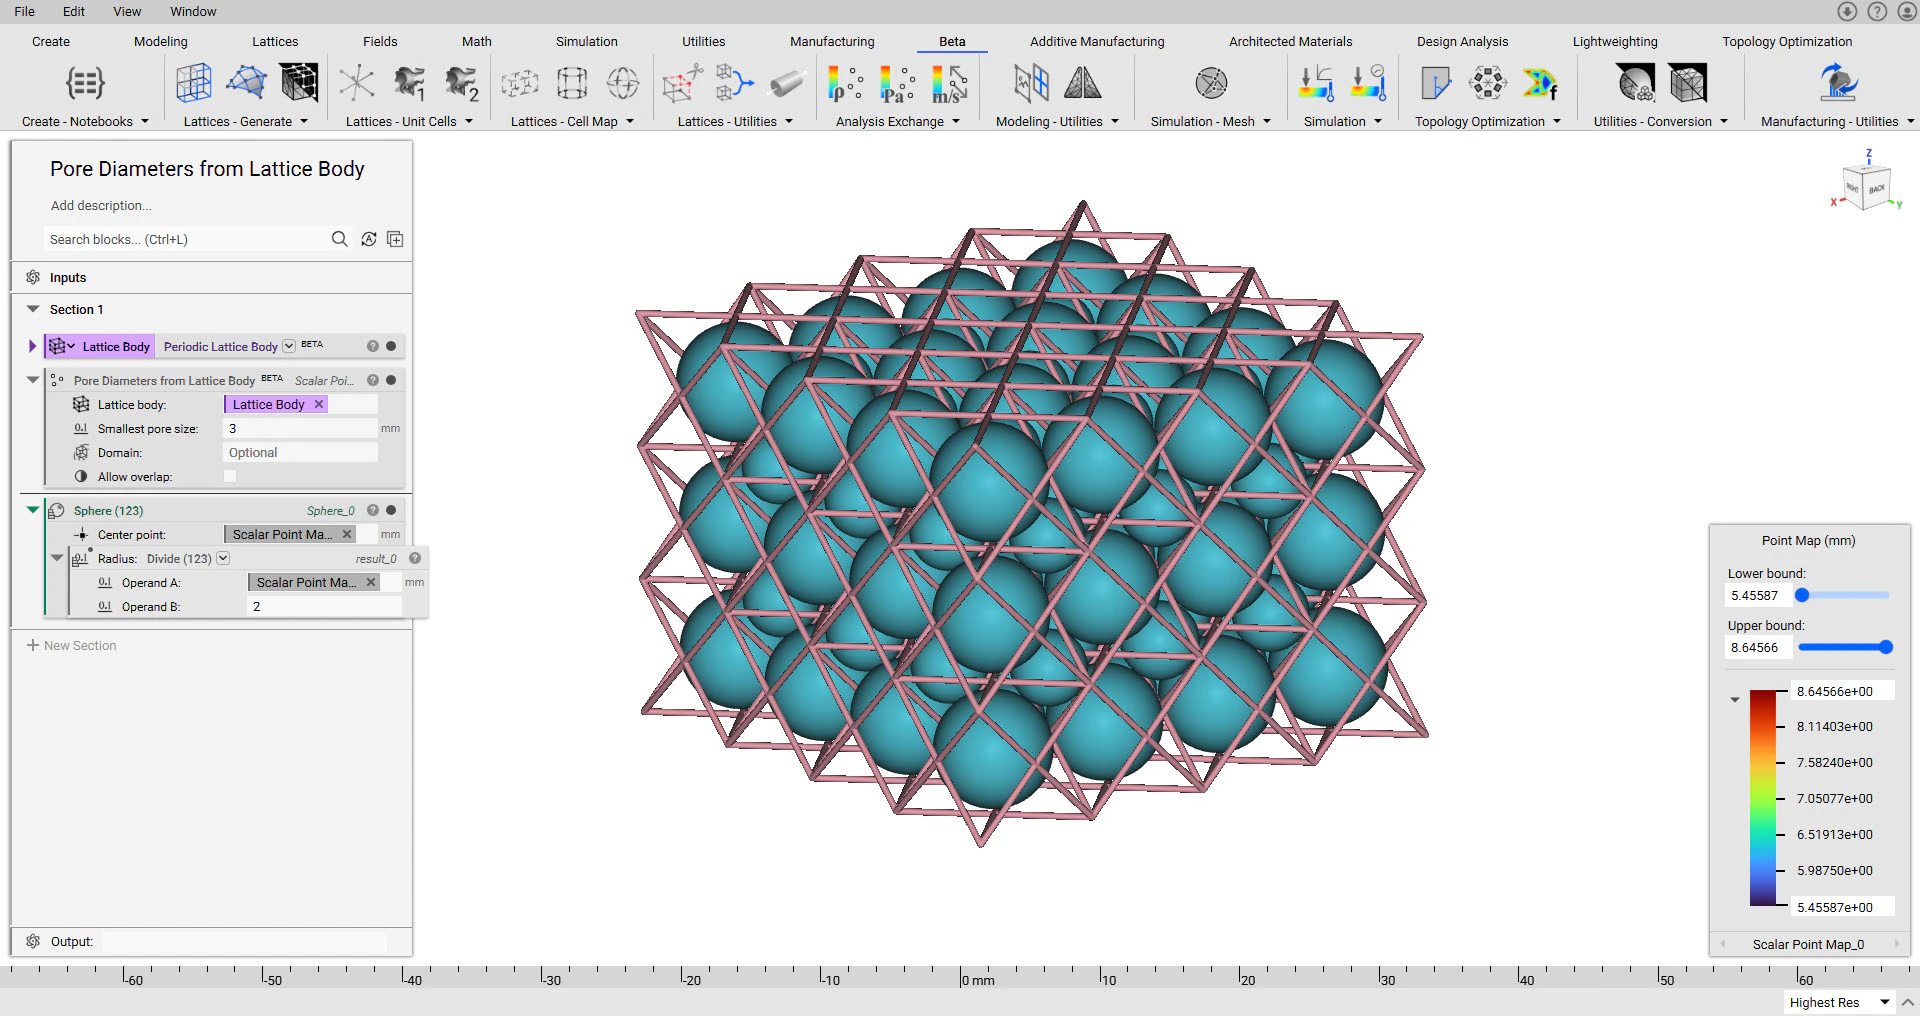Click the replace variables icon beside search
The height and width of the screenshot is (1016, 1920).
(x=368, y=239)
